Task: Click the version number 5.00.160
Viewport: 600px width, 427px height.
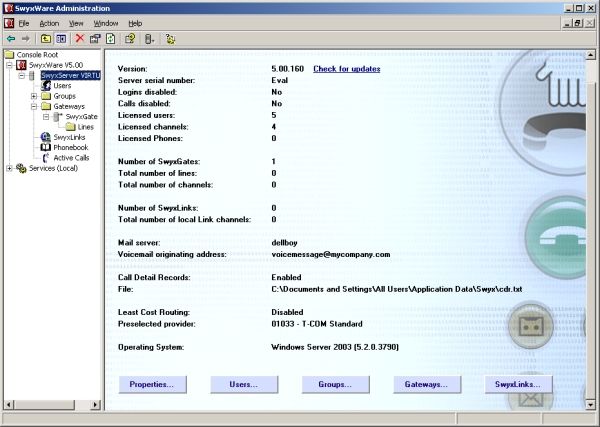Action: click(287, 69)
